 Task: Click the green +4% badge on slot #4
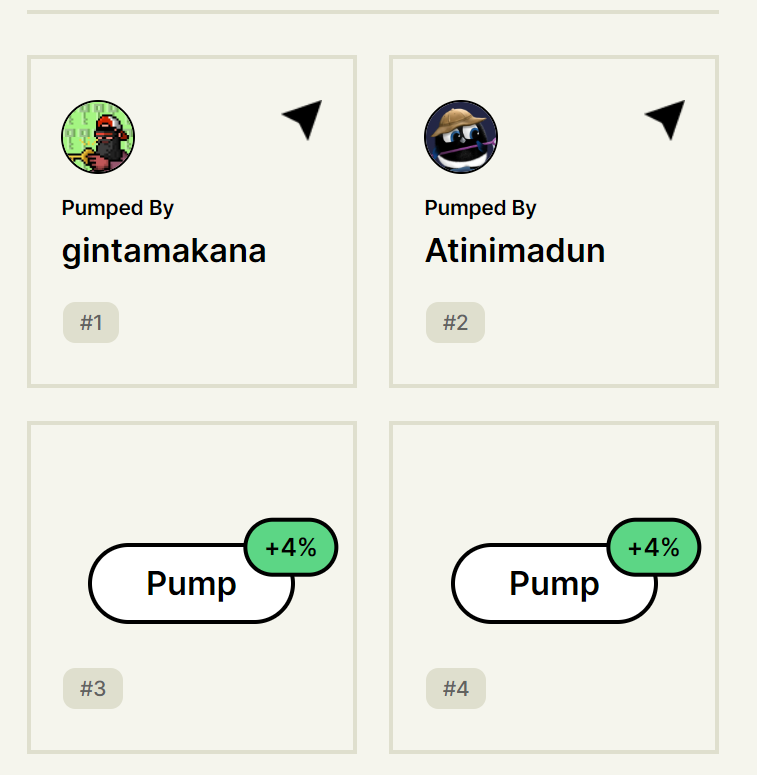[654, 548]
